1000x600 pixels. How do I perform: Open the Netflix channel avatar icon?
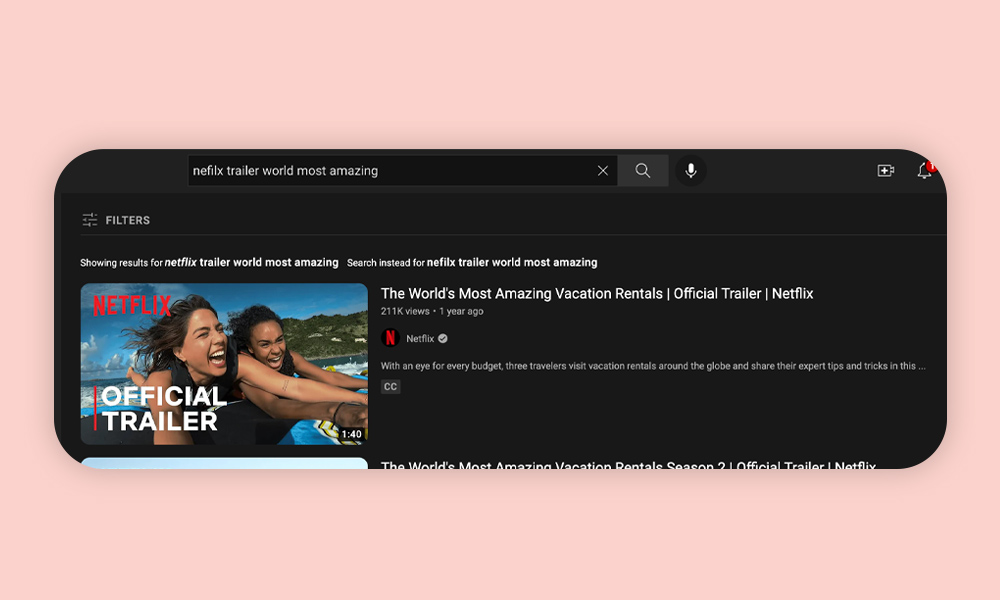click(390, 338)
